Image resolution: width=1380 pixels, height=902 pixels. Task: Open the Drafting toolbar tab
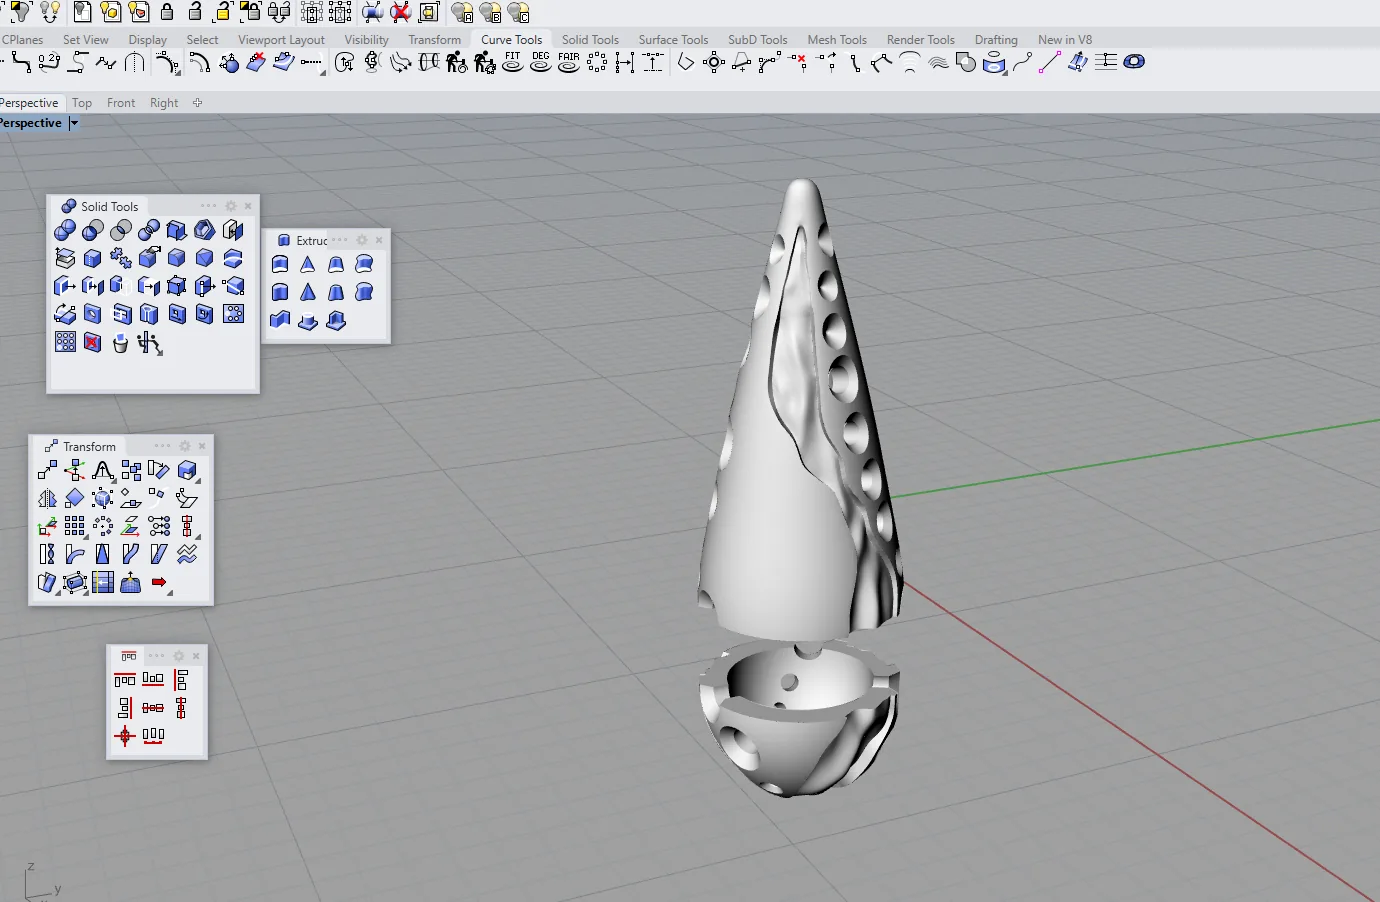tap(996, 40)
